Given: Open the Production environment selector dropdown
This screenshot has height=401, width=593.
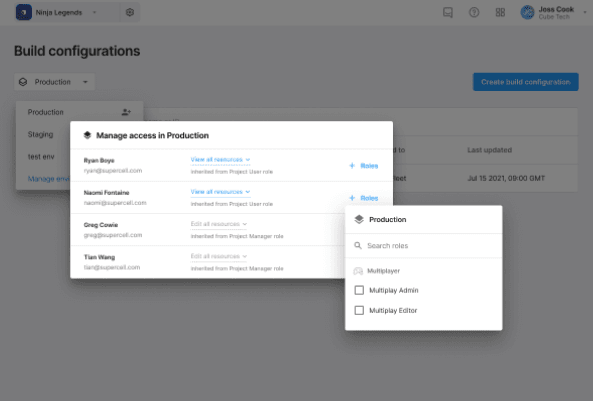Looking at the screenshot, I should [54, 82].
